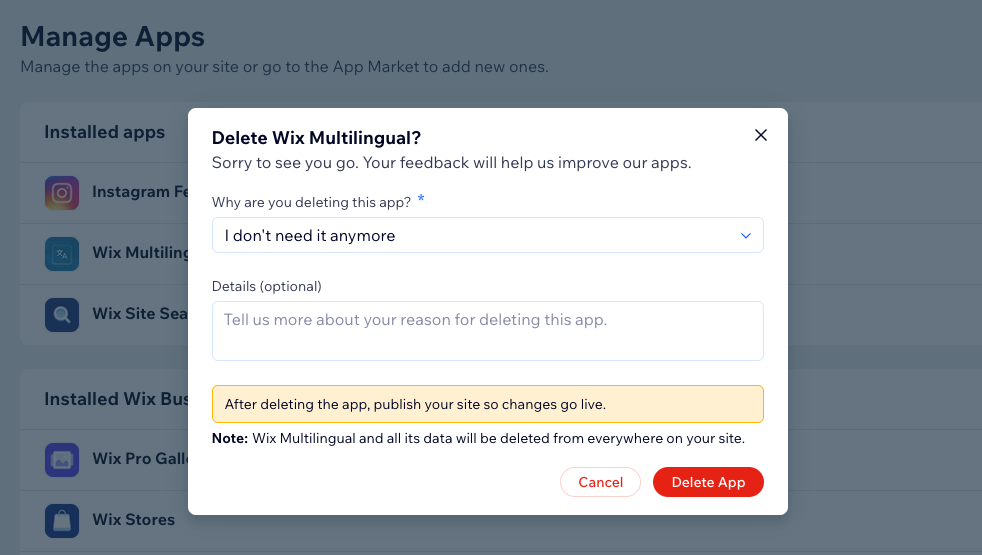Click the publish your site warning banner
Screen dimensions: 982x555
487,404
